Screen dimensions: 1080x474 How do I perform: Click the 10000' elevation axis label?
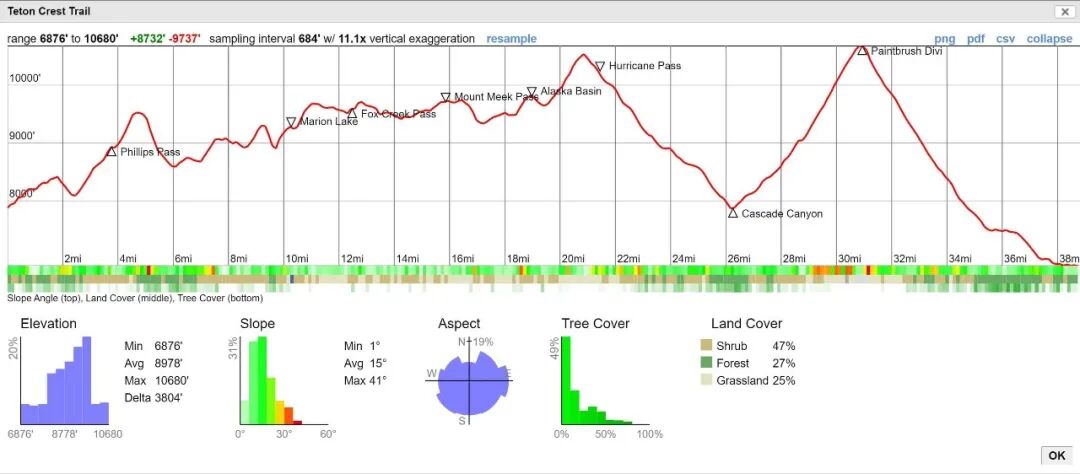[x=25, y=79]
